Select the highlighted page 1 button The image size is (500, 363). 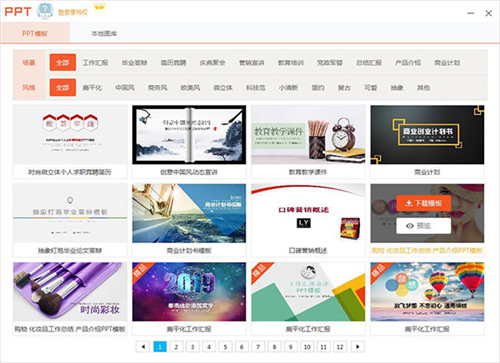[160, 347]
